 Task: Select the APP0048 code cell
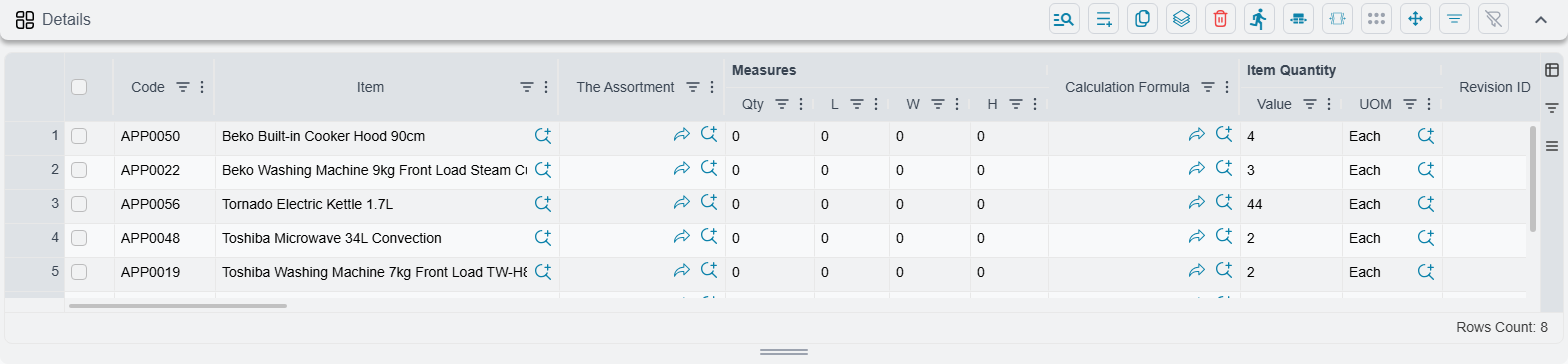point(164,238)
